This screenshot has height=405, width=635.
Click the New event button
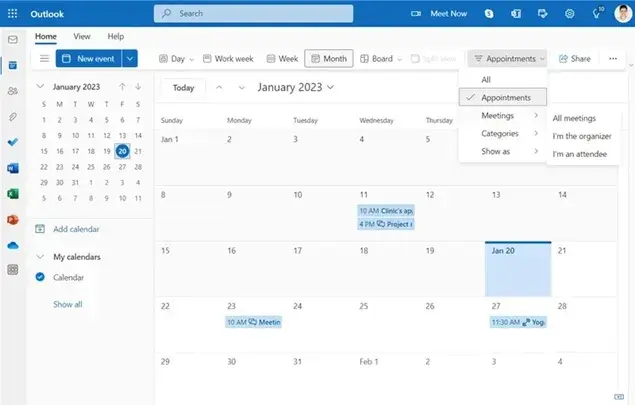(89, 59)
